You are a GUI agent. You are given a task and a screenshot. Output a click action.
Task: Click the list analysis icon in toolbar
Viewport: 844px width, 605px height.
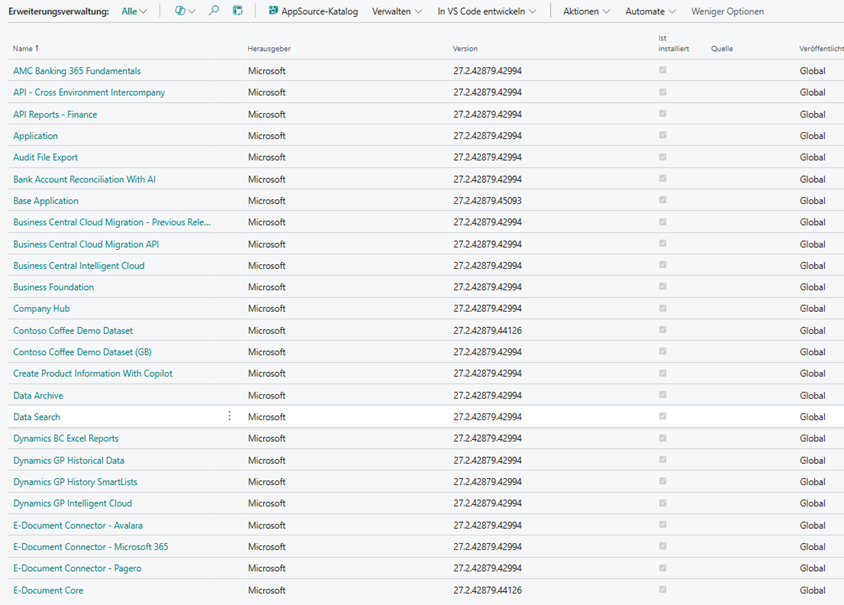click(x=238, y=11)
